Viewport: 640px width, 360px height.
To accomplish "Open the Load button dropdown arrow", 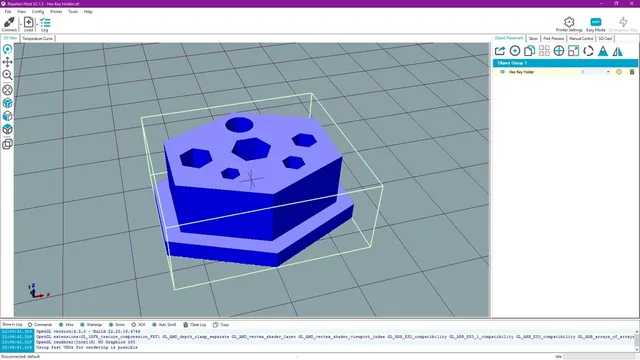I will (37, 24).
